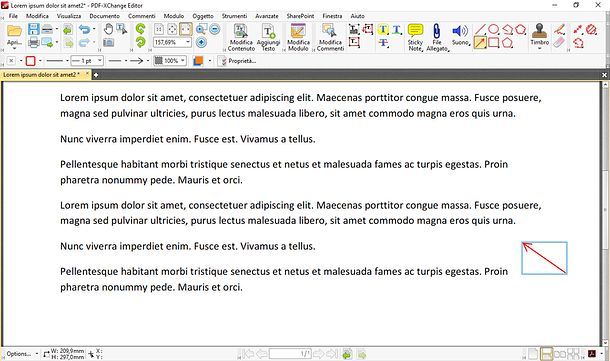The height and width of the screenshot is (361, 610).
Task: Close the document tab with X
Action: pos(87,74)
